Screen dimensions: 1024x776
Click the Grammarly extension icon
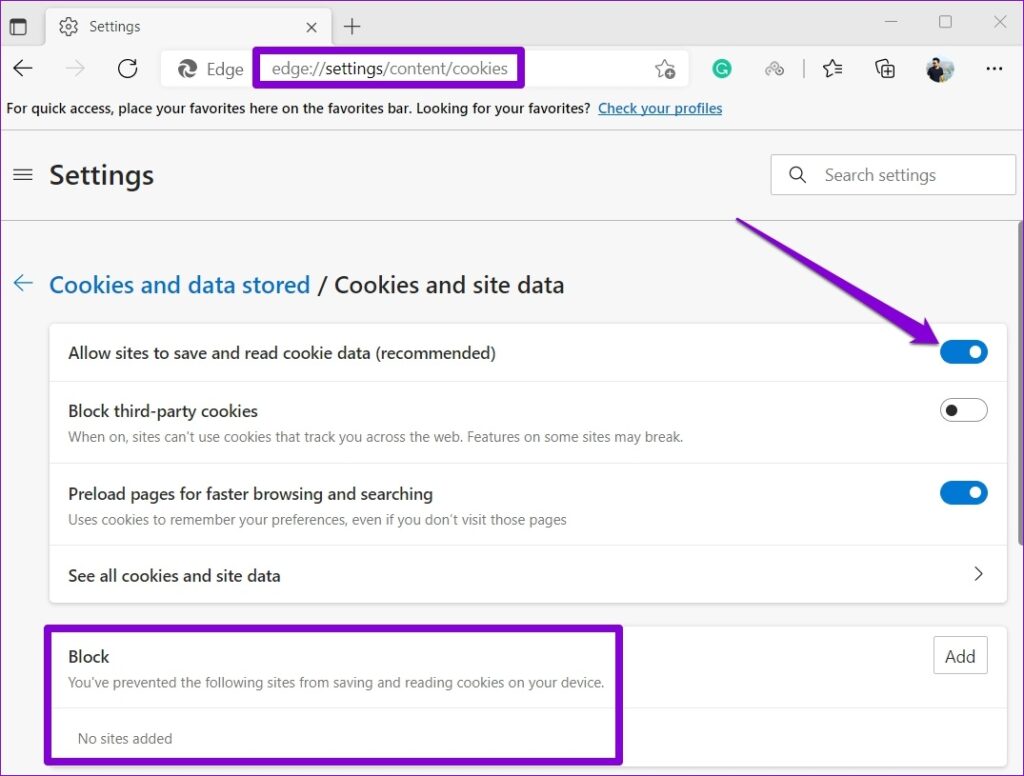click(x=722, y=68)
